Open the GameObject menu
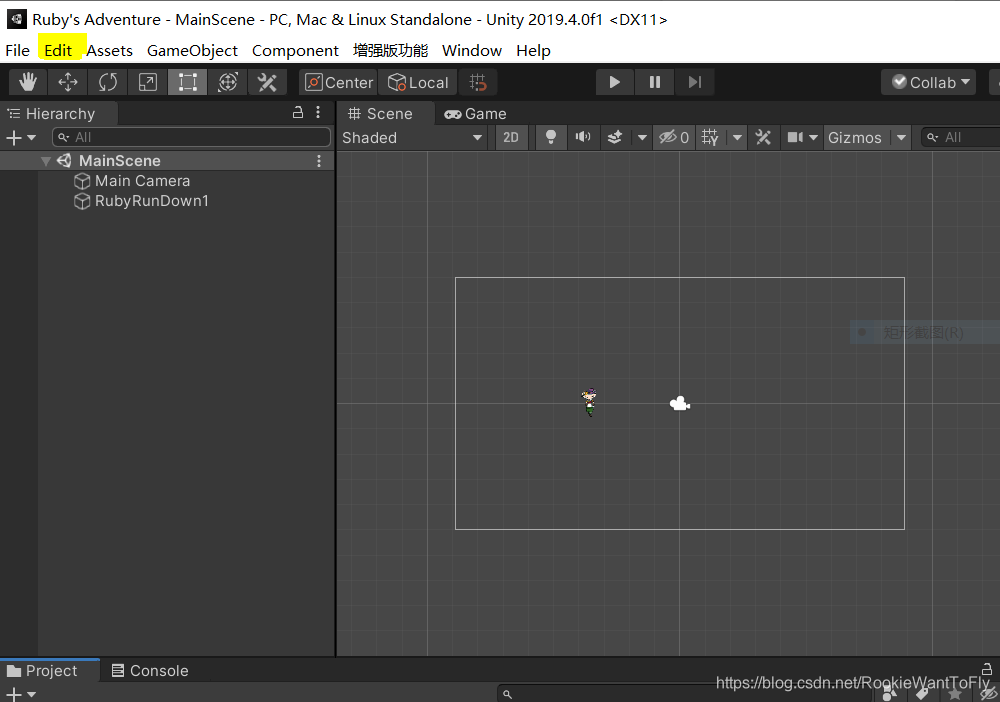The height and width of the screenshot is (702, 1000). click(x=192, y=50)
